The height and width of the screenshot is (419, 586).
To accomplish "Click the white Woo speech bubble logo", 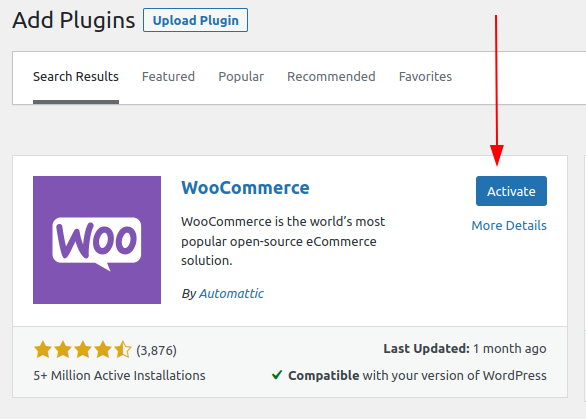I will point(97,243).
